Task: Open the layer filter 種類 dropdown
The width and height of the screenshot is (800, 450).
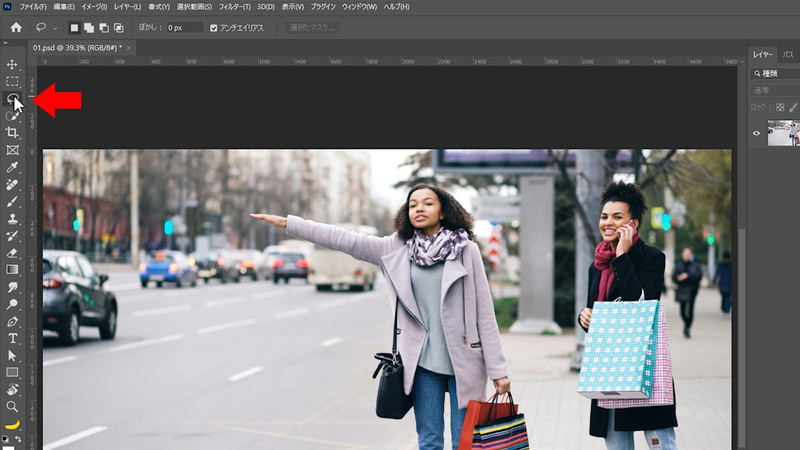Action: 776,73
